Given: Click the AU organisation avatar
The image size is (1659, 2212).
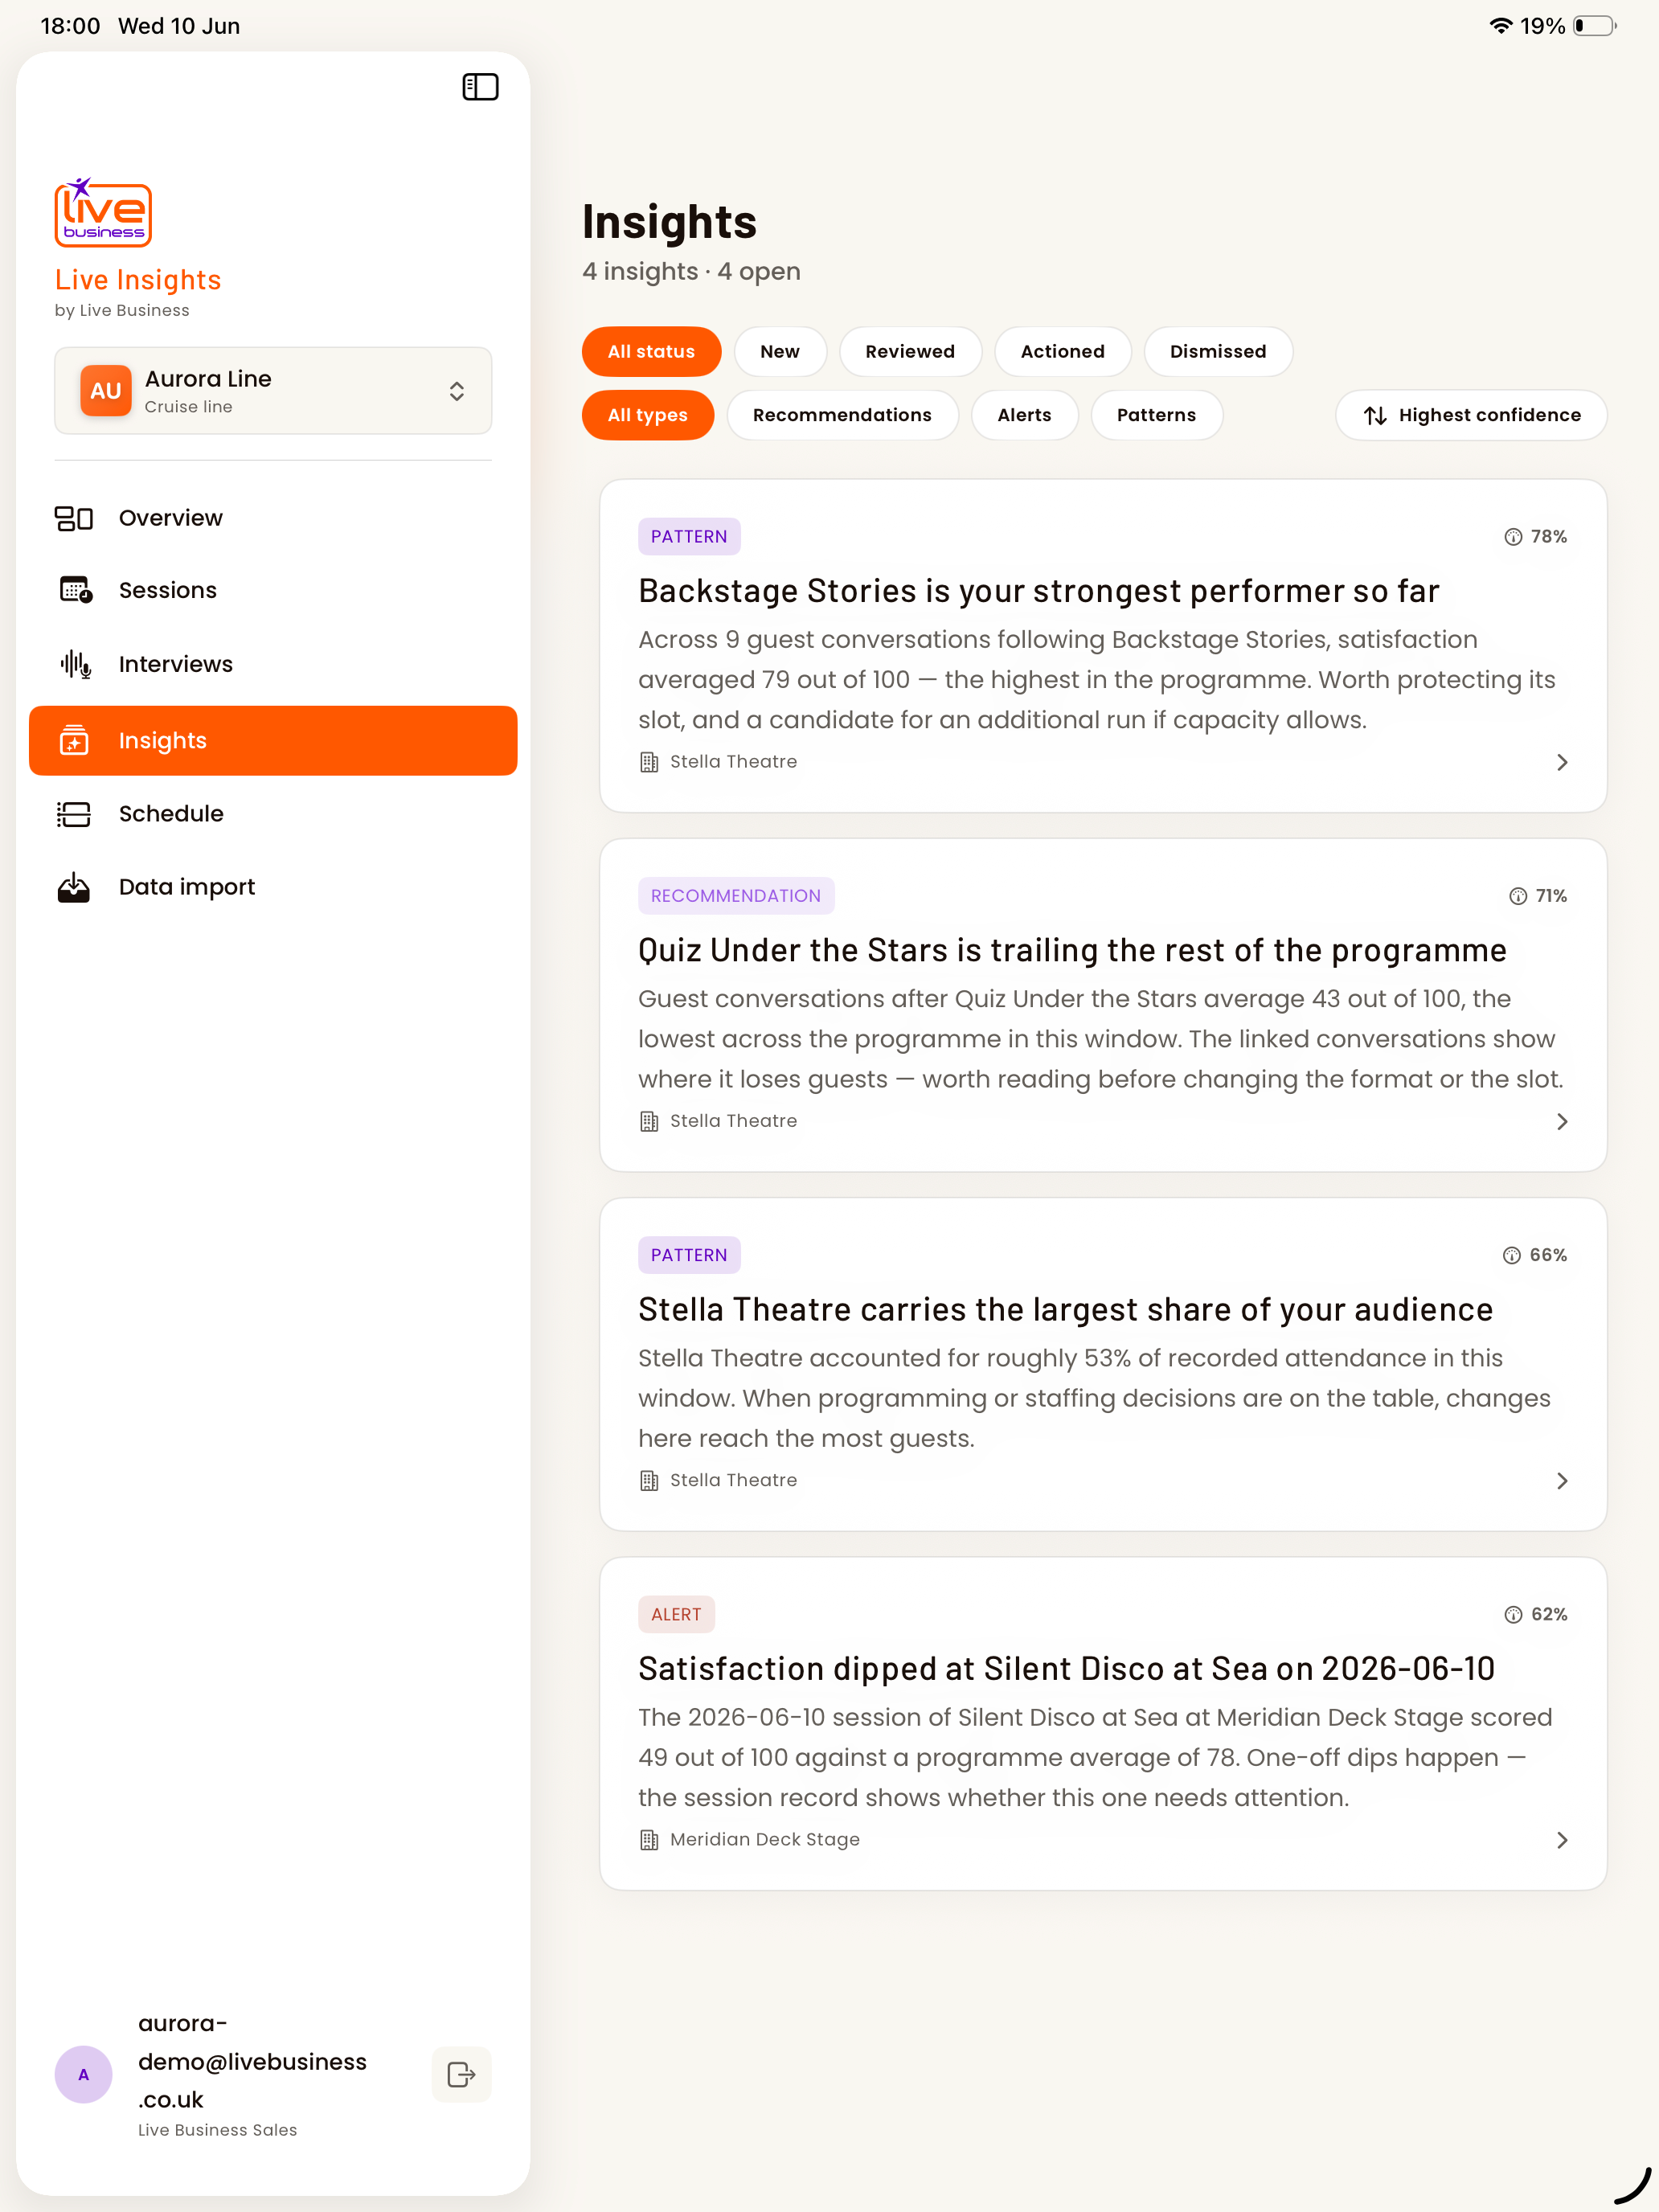Looking at the screenshot, I should [x=106, y=391].
